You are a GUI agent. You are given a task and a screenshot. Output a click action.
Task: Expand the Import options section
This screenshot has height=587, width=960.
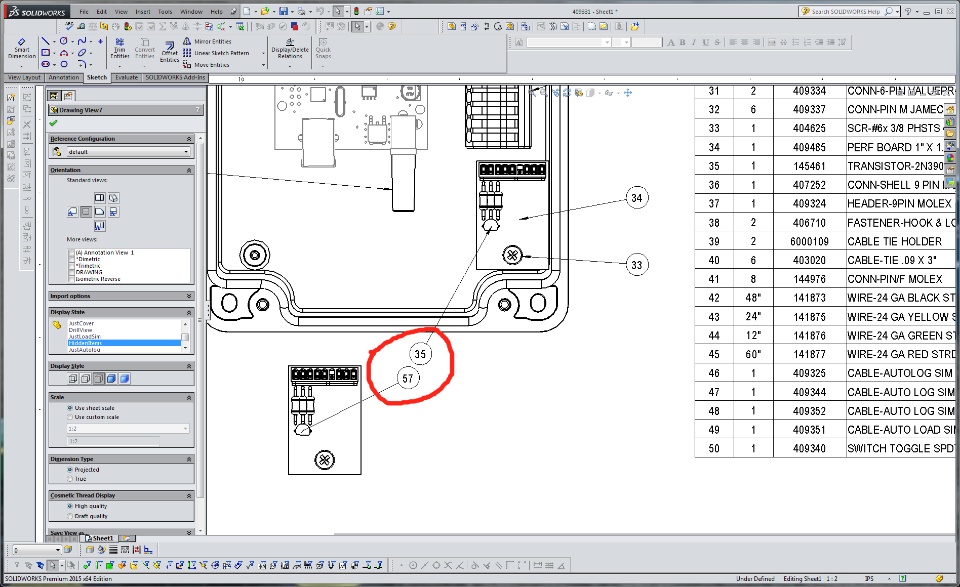189,296
